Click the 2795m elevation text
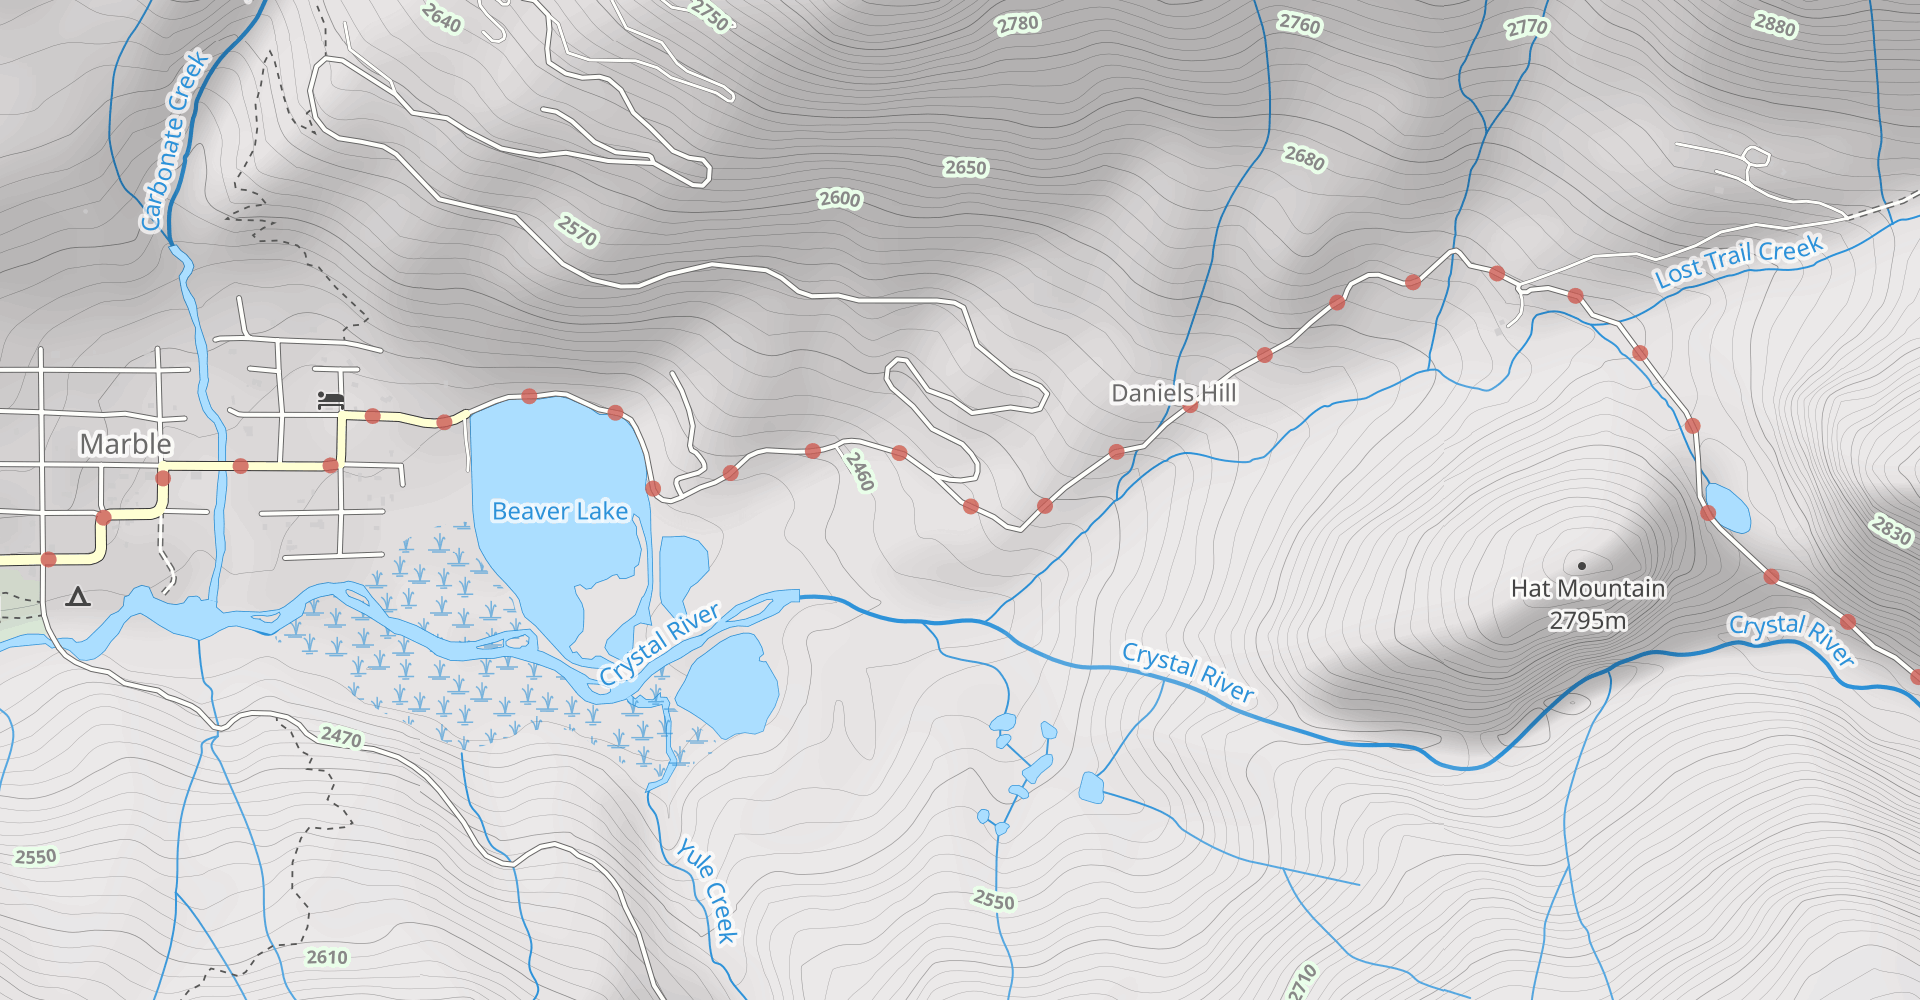 [x=1588, y=621]
